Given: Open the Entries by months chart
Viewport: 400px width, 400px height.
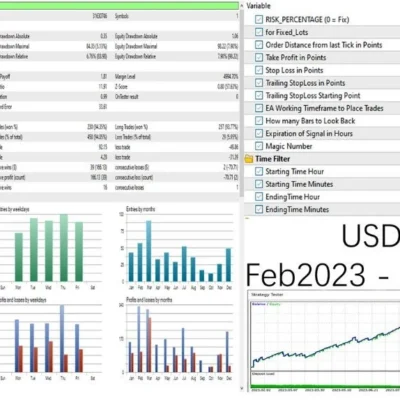Looking at the screenshot, I should coord(176,248).
